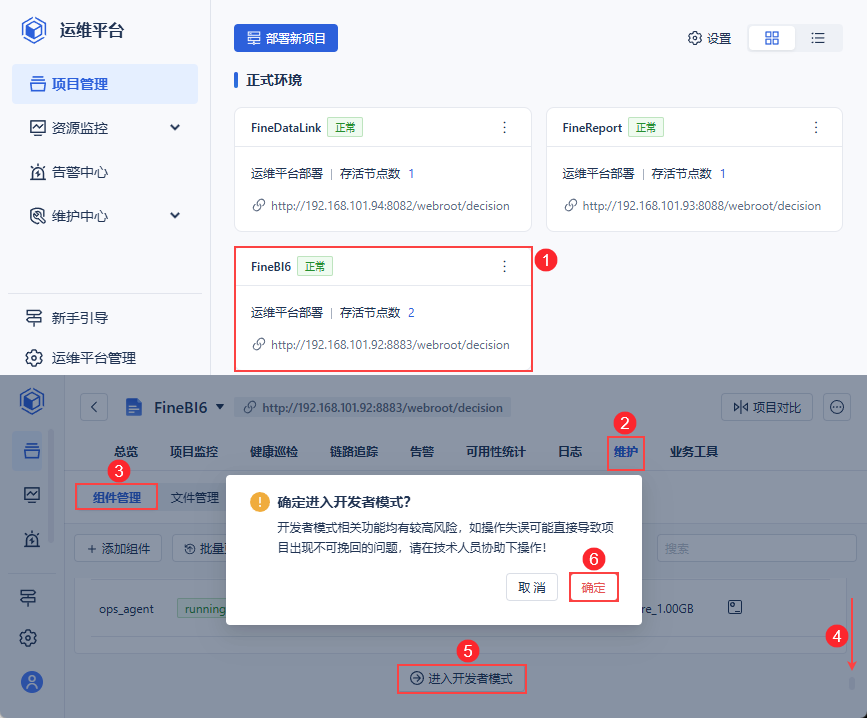Click the 进入开发者模式 button
Screen dimensions: 867x718
(x=461, y=678)
